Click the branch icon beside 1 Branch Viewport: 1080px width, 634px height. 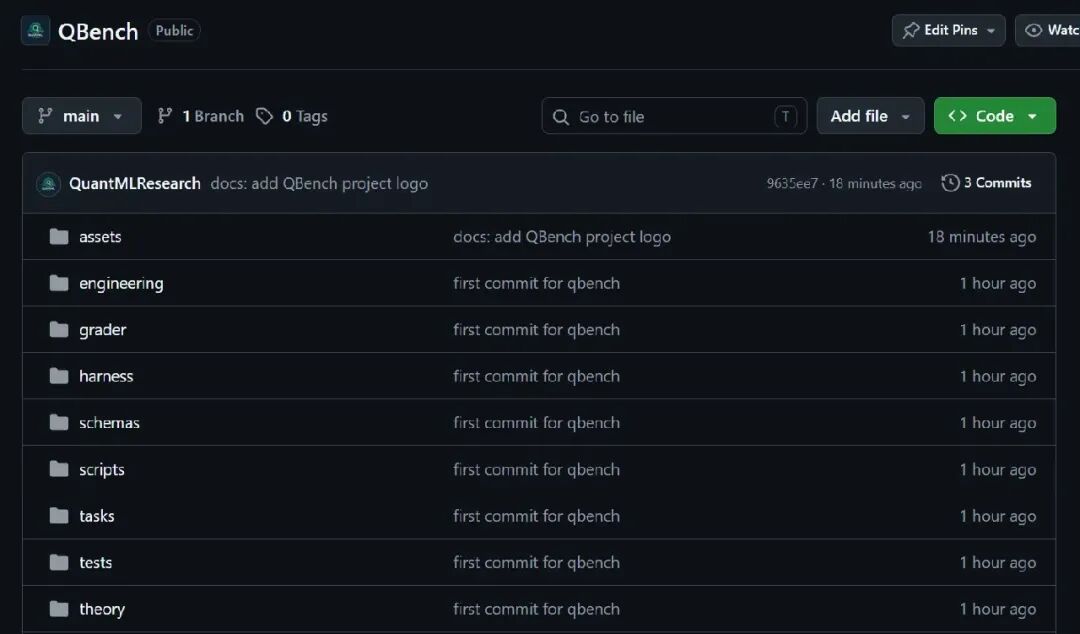click(165, 116)
